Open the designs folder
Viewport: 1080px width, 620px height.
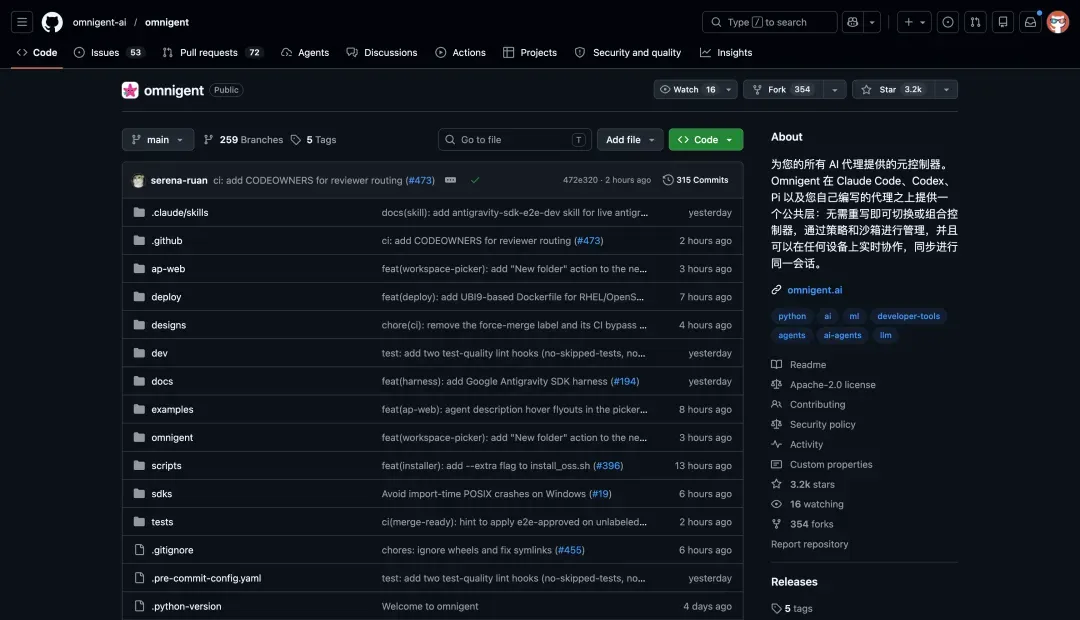169,325
